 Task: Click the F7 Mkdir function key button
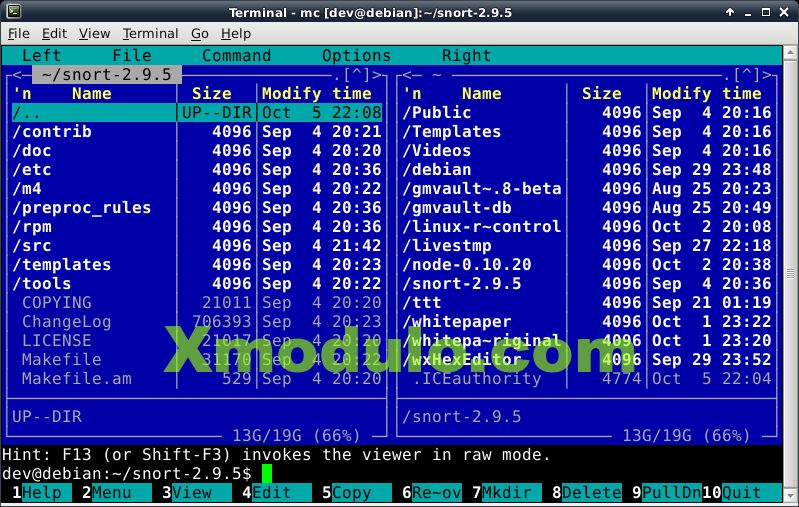(x=507, y=492)
